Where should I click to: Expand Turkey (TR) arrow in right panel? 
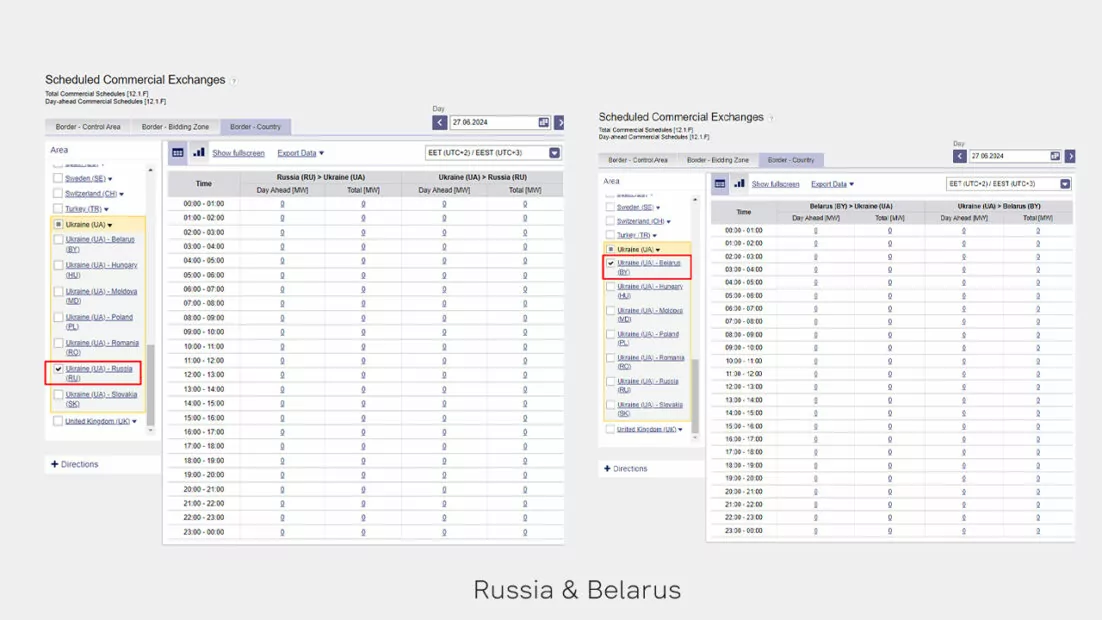point(654,235)
